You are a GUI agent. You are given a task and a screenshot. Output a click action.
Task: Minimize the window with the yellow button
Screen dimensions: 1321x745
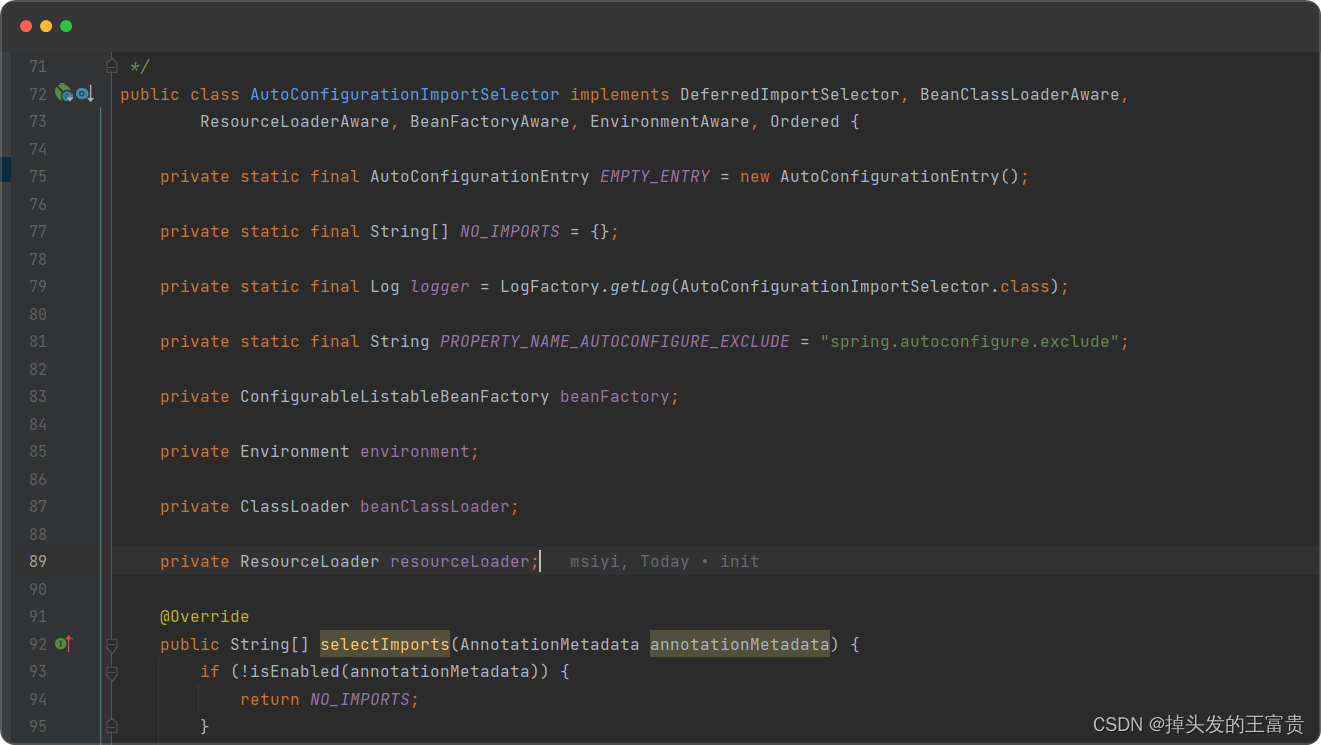[46, 26]
